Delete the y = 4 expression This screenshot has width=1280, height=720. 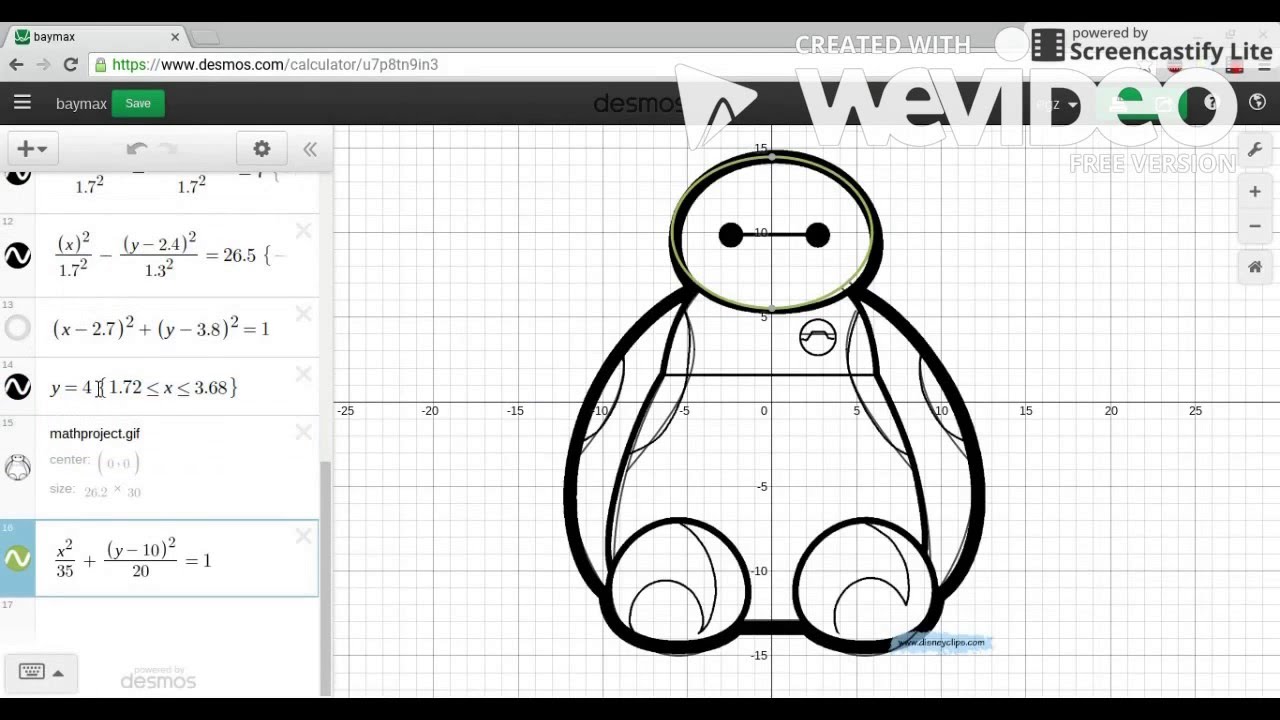pyautogui.click(x=304, y=374)
